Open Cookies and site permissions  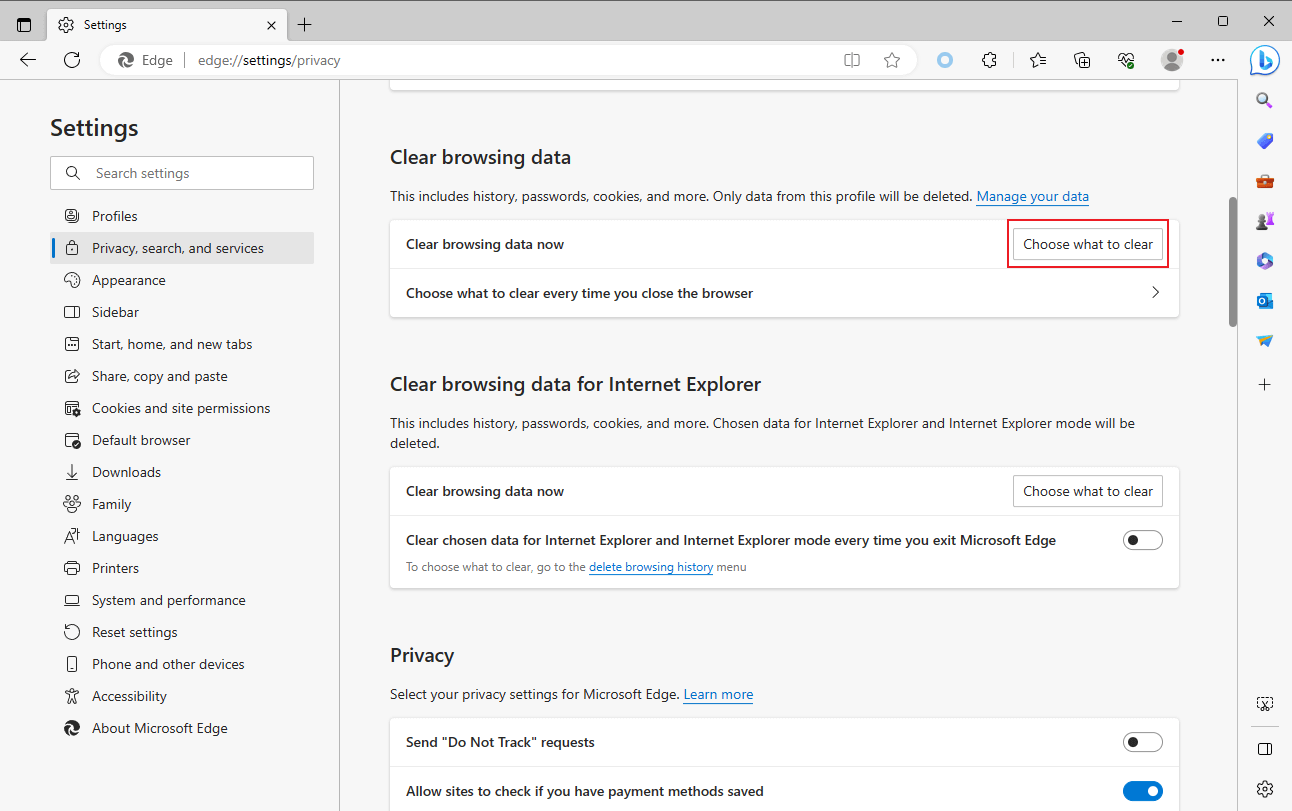click(182, 408)
